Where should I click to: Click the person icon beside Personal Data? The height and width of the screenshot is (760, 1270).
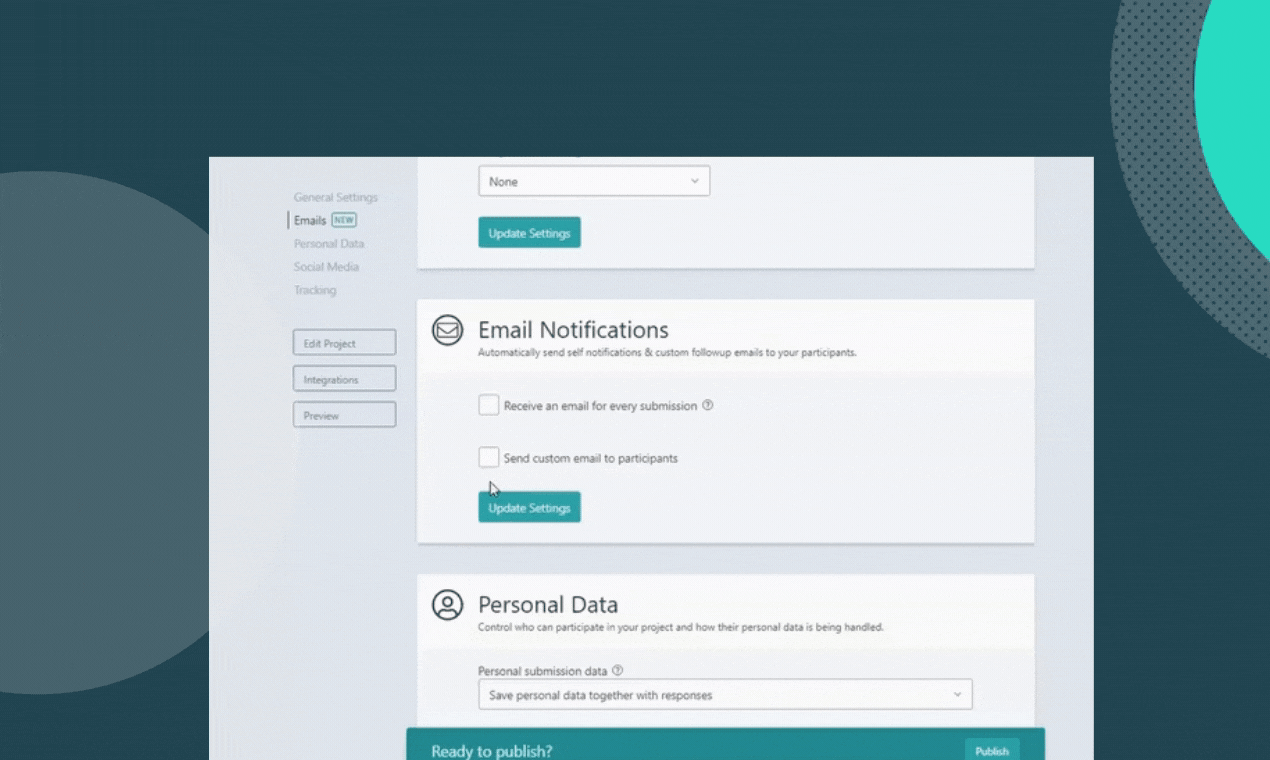pyautogui.click(x=447, y=604)
